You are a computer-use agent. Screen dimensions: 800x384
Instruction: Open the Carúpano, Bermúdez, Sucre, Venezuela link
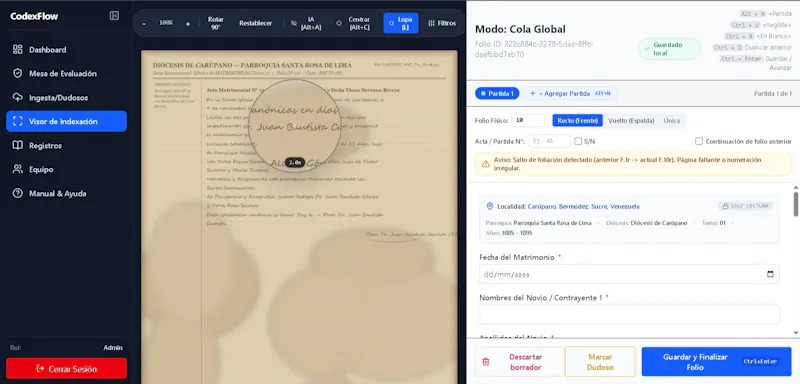(x=583, y=207)
